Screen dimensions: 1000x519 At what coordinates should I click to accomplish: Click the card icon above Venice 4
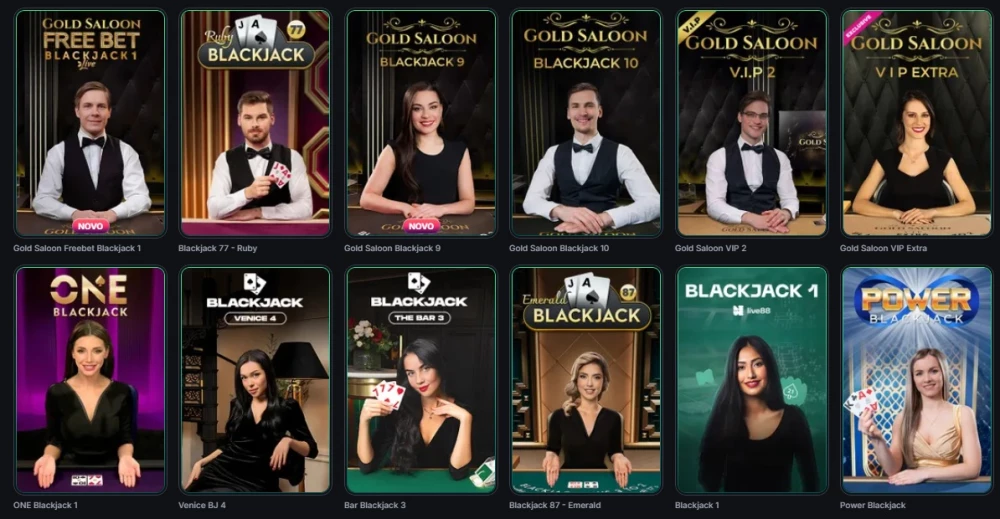[x=254, y=283]
